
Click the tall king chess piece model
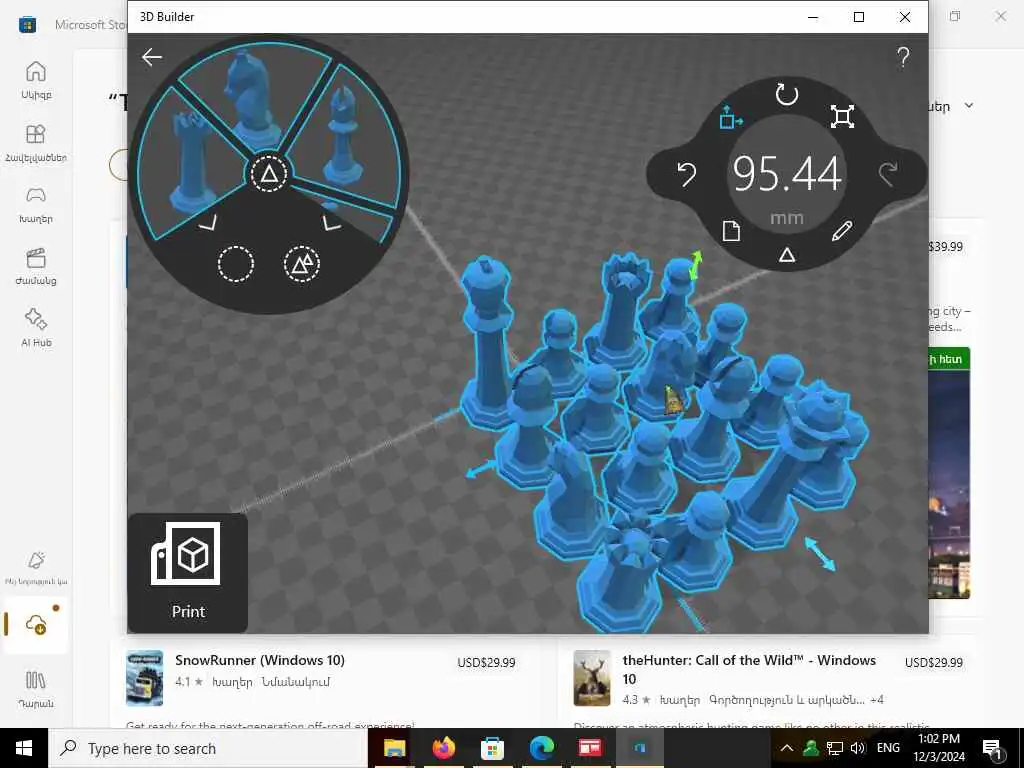(x=488, y=343)
